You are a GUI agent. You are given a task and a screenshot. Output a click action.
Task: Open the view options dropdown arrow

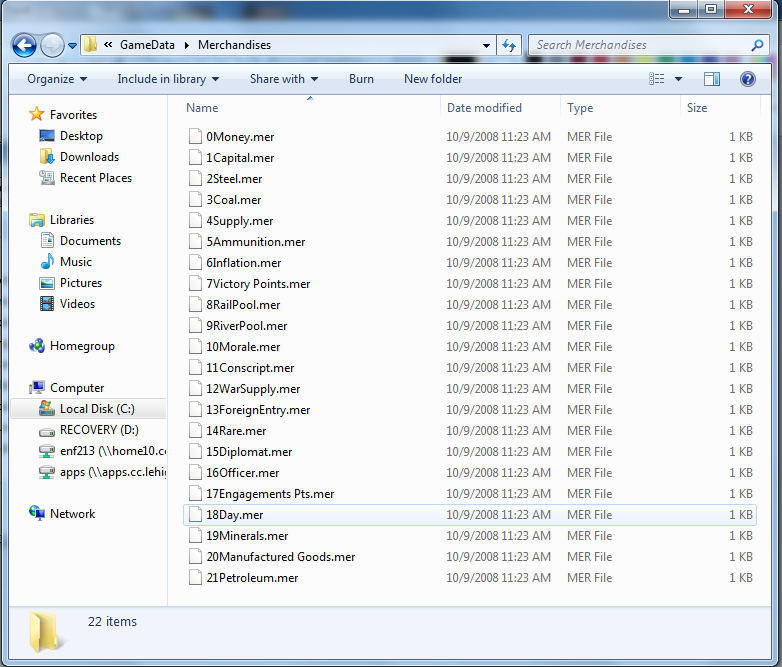(678, 79)
